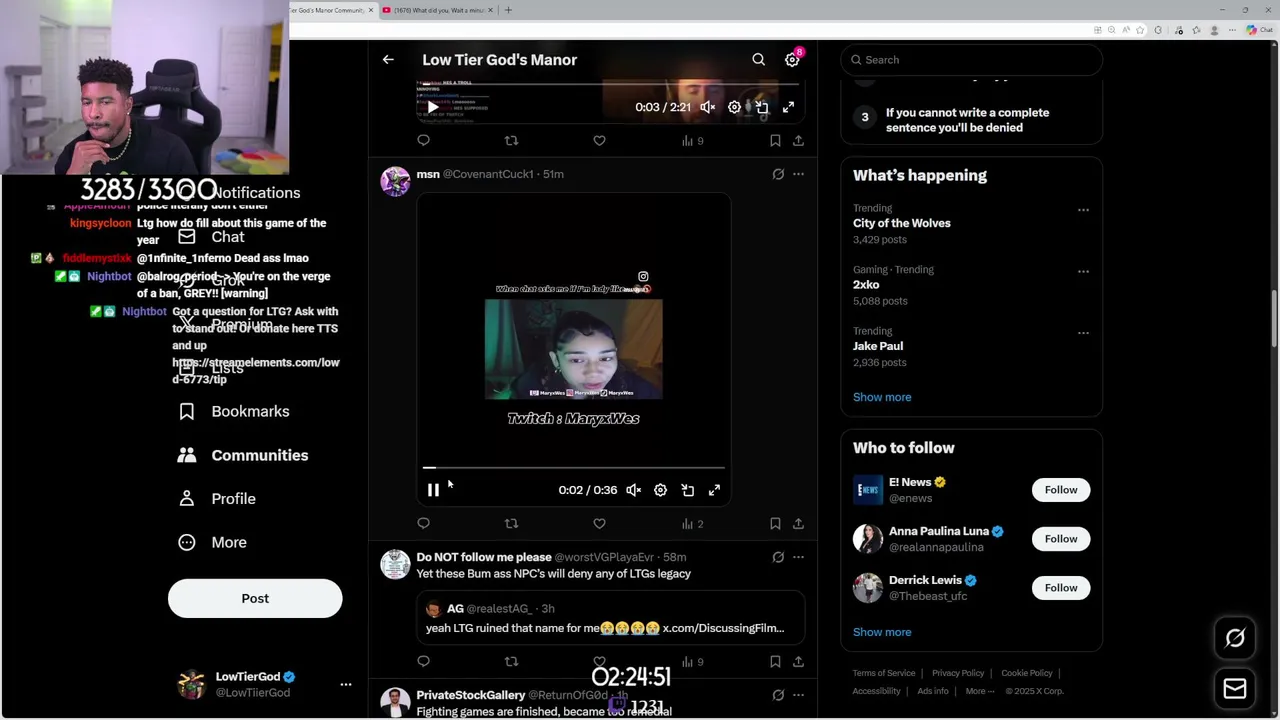
Task: Reply to the msn @CovenantCuck1 post
Action: click(x=423, y=523)
